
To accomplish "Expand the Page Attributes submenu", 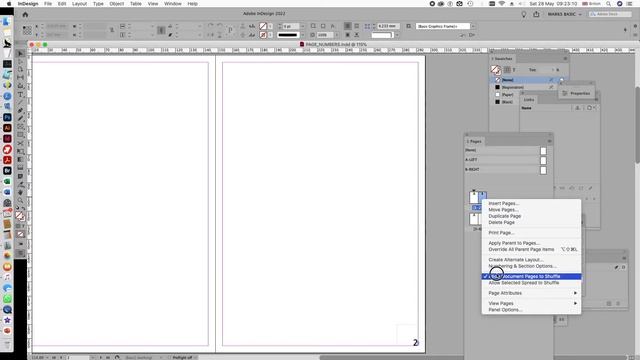I will click(x=531, y=293).
